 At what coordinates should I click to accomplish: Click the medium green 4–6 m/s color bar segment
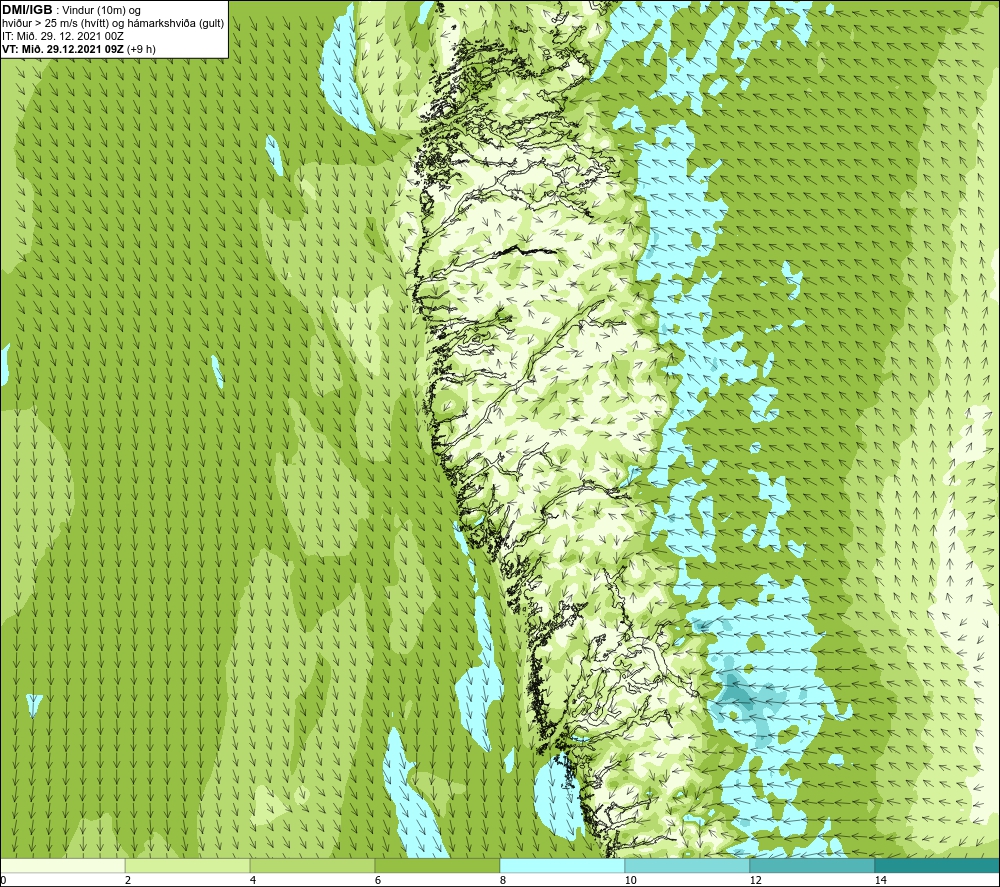[312, 865]
